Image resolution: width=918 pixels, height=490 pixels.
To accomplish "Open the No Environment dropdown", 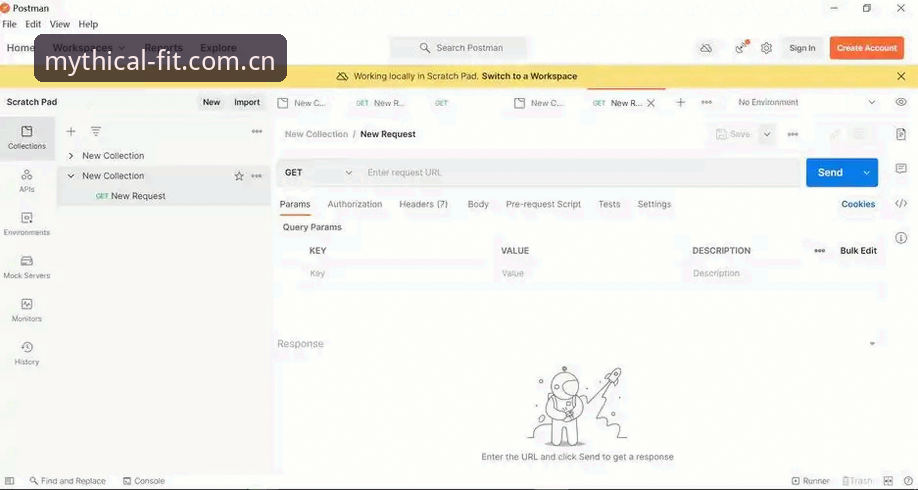I will pyautogui.click(x=807, y=102).
